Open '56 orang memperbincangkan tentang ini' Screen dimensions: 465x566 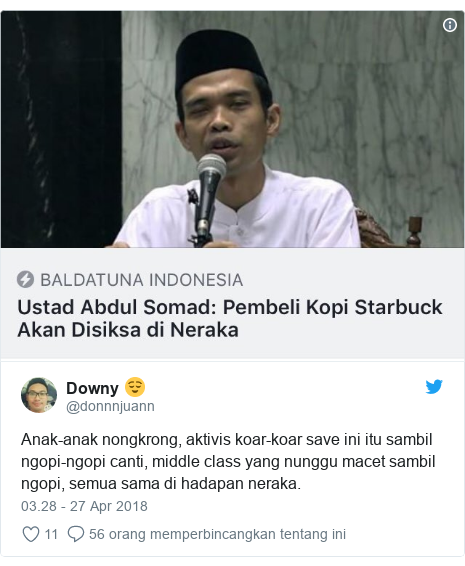217,534
